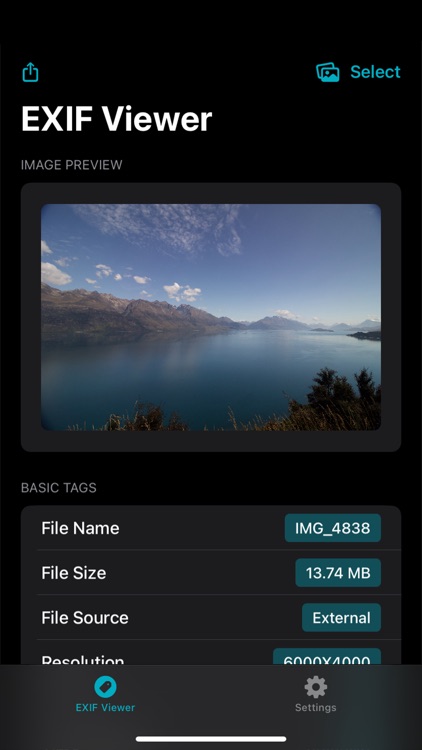Viewport: 422px width, 750px height.
Task: Tap the BASIC TAGS section header
Action: click(59, 488)
